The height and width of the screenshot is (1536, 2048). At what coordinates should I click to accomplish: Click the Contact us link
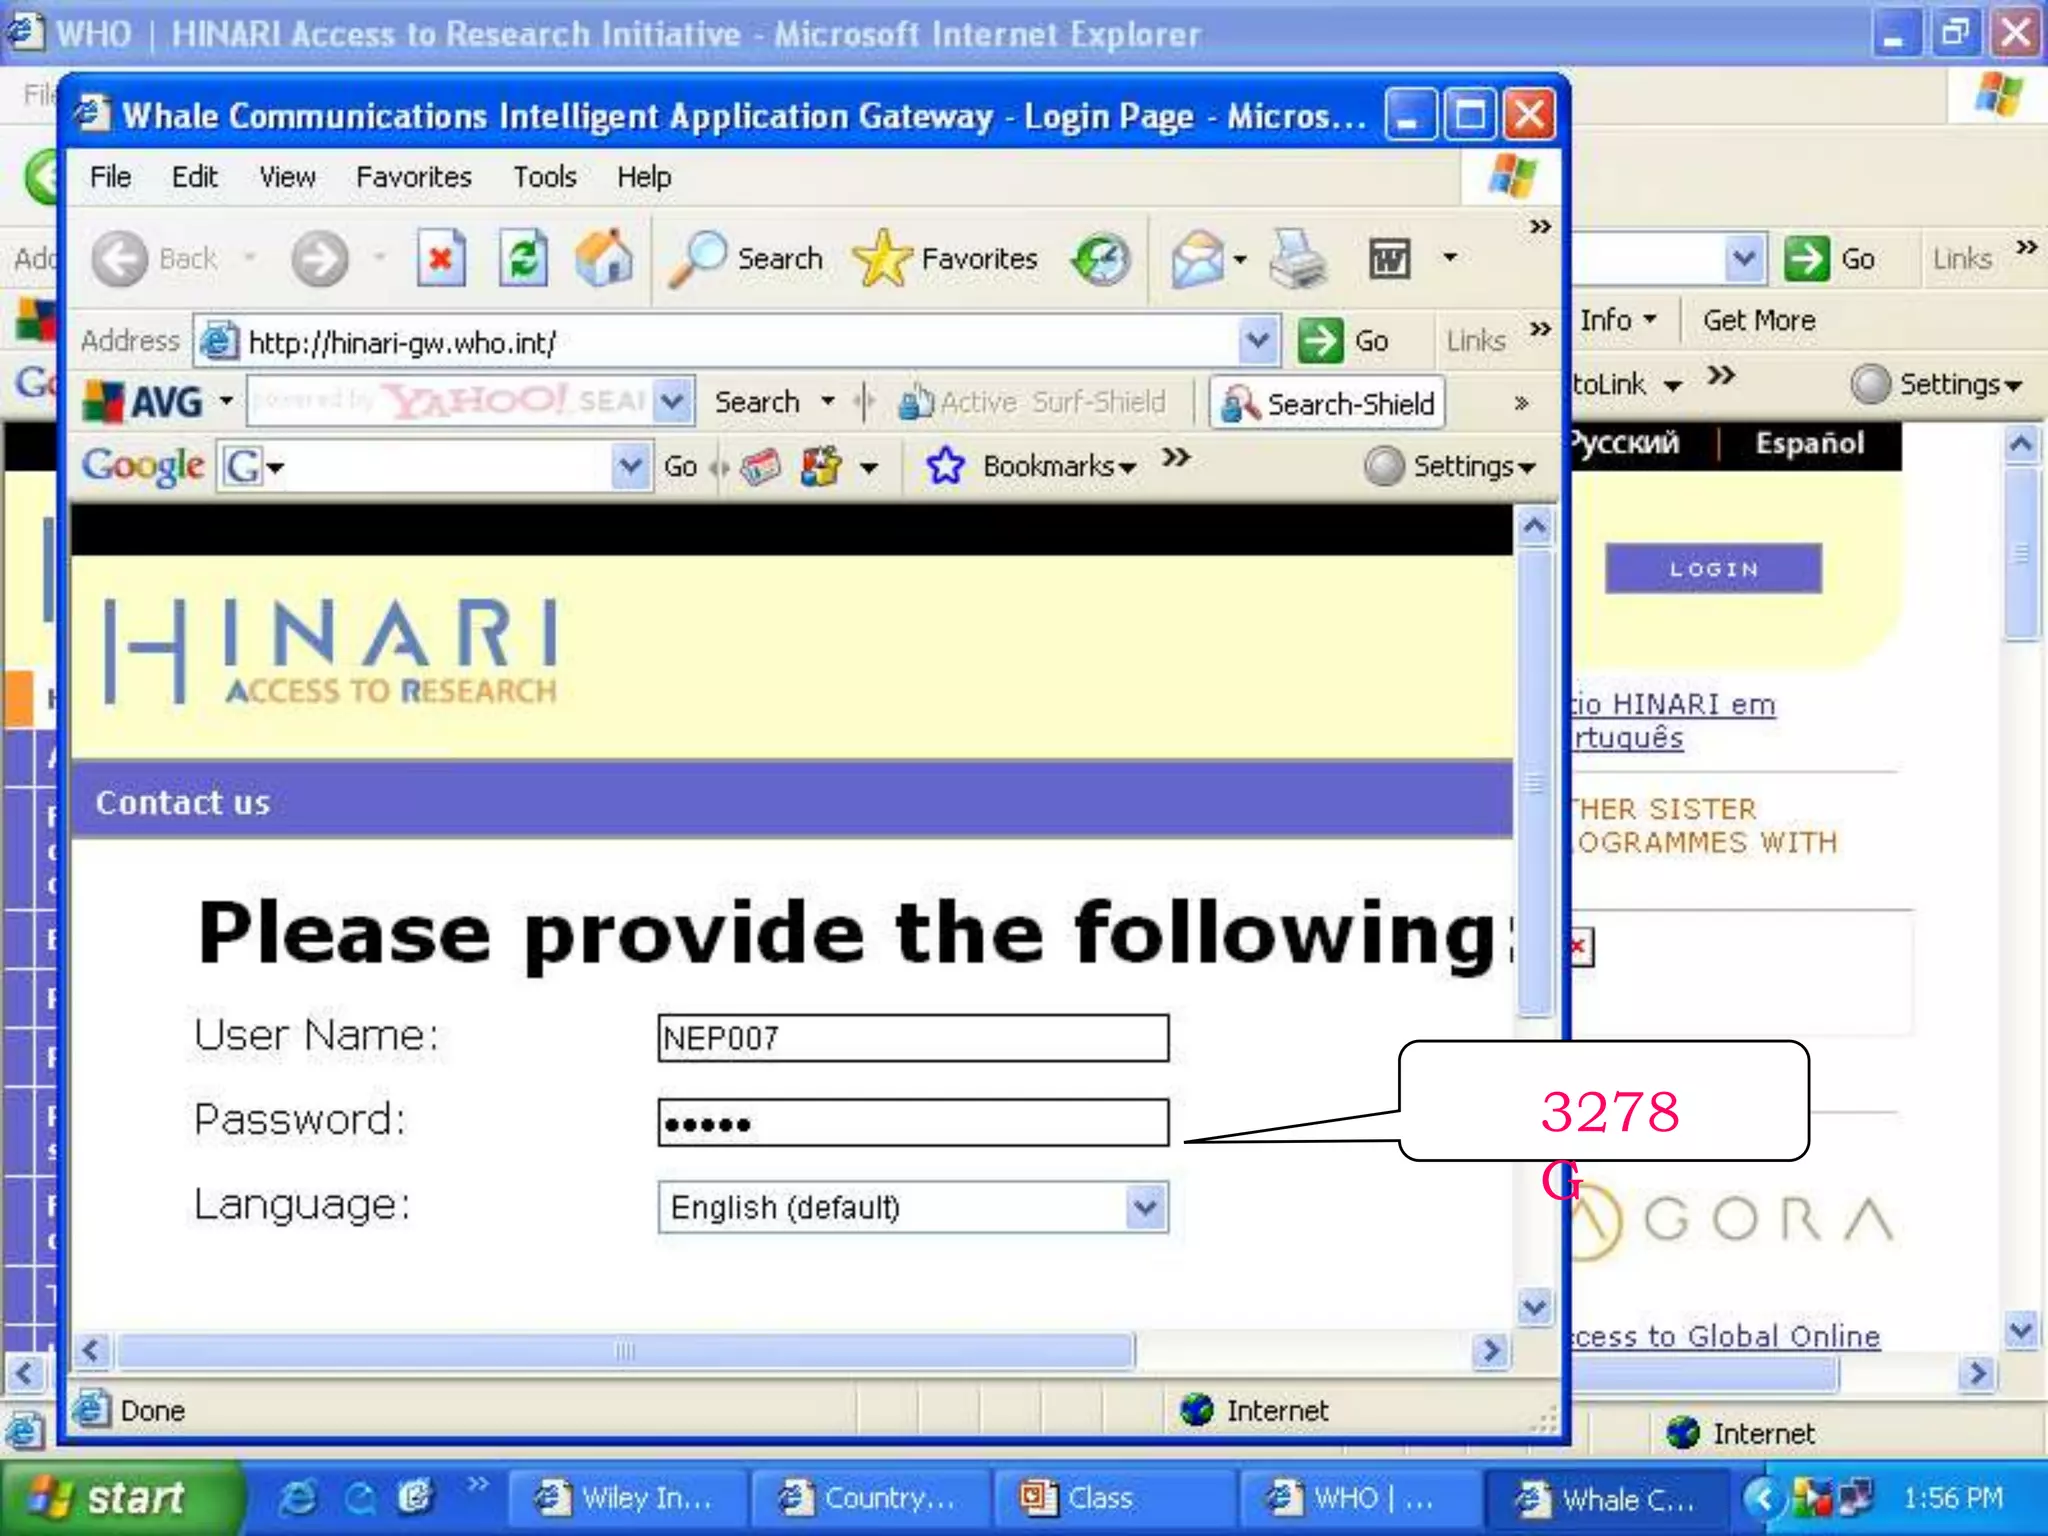coord(183,802)
